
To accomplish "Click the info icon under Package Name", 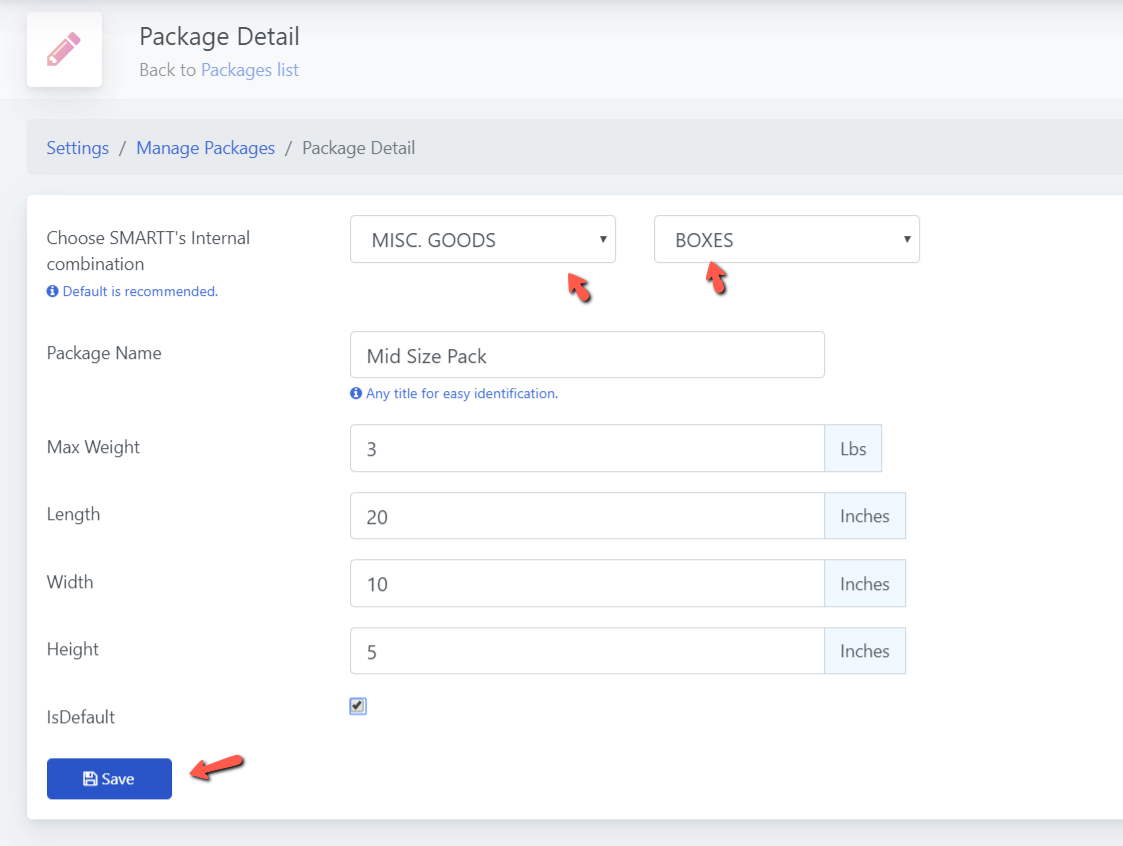I will click(x=356, y=394).
